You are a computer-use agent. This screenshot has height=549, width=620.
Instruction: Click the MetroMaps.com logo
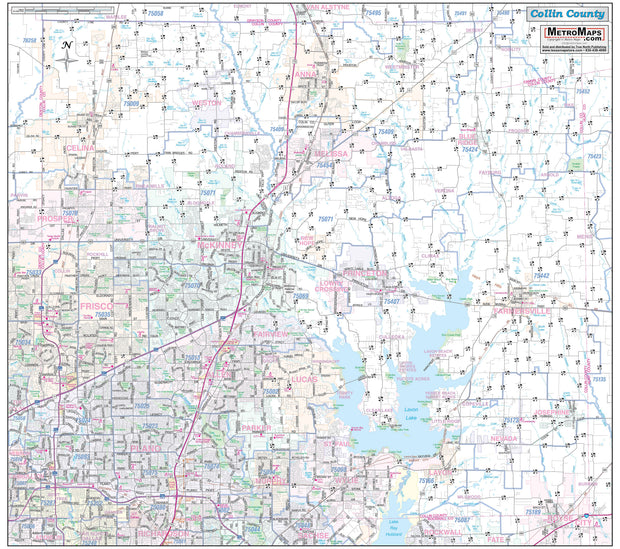575,34
